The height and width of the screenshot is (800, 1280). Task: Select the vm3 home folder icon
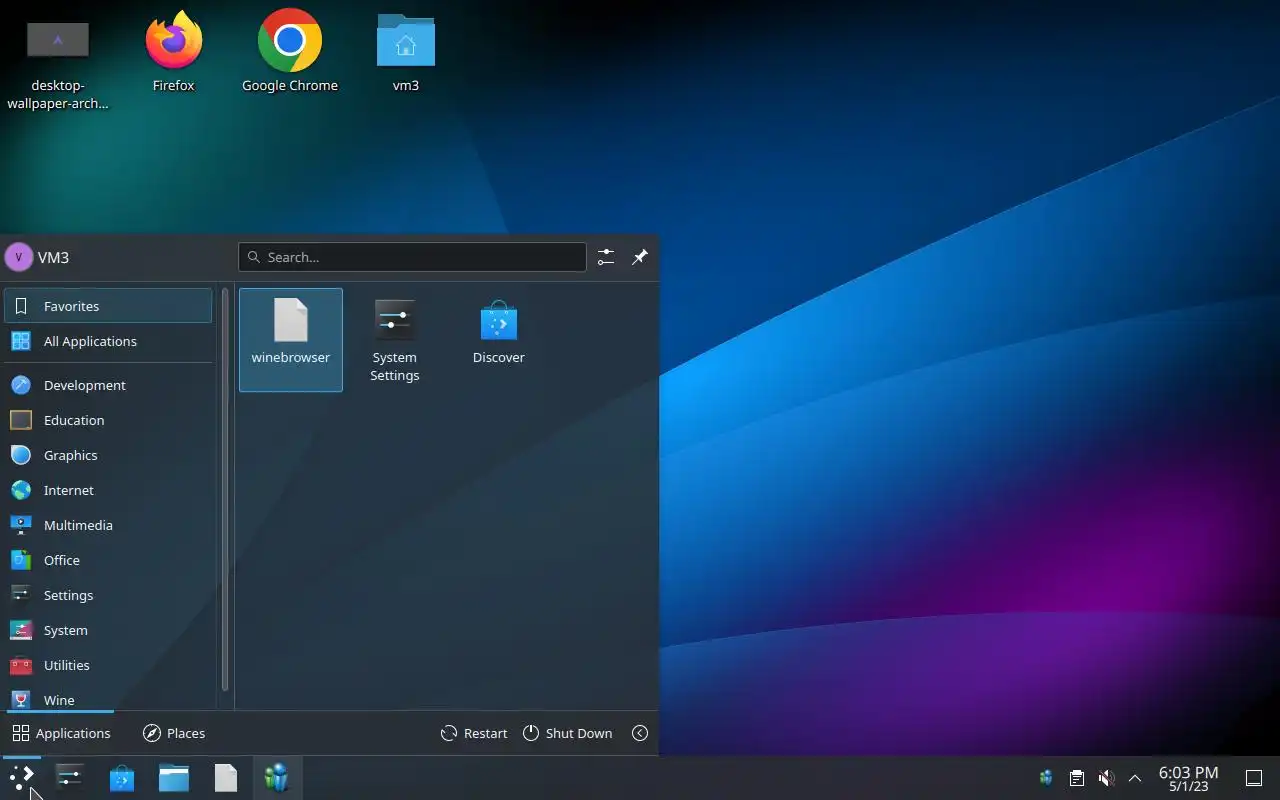coord(406,52)
